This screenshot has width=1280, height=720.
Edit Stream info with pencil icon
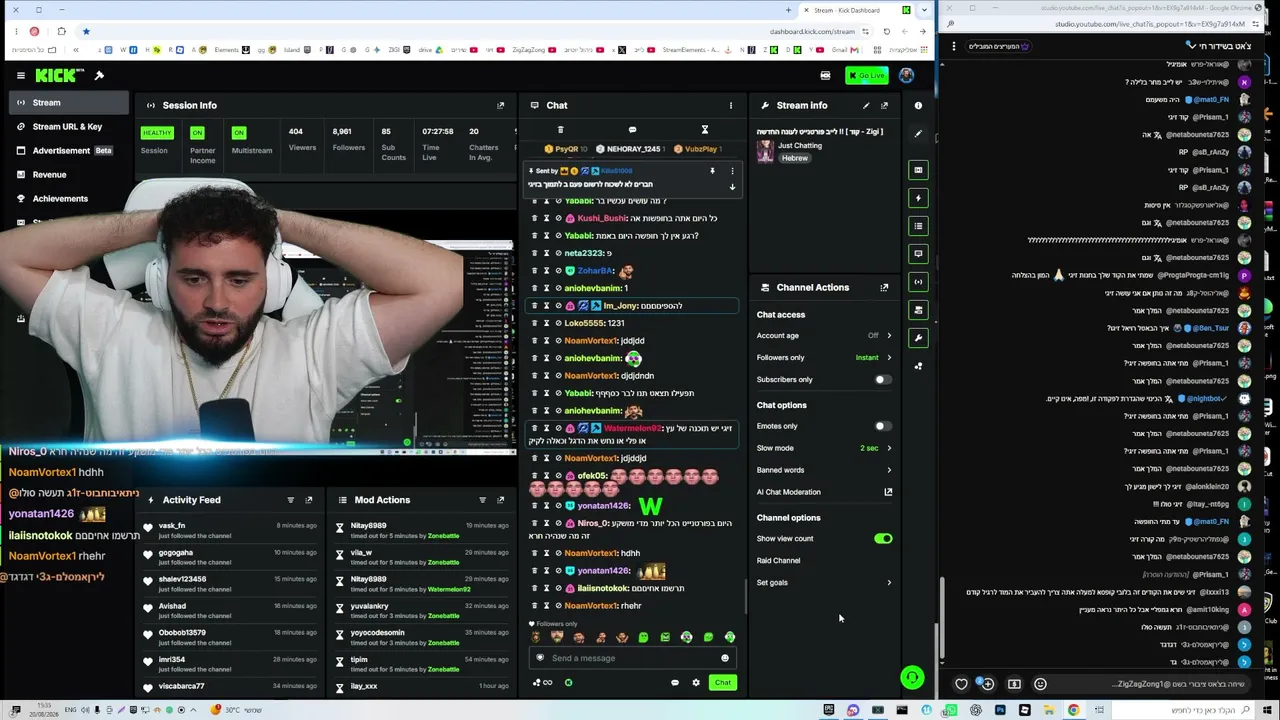[866, 105]
